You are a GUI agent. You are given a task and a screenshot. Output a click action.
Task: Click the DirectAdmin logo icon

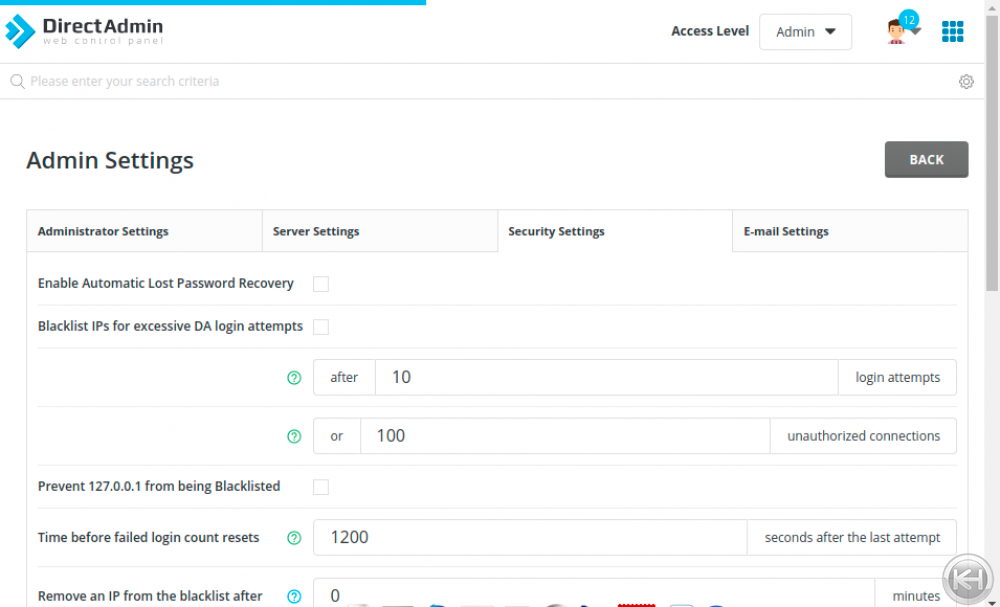click(x=21, y=31)
